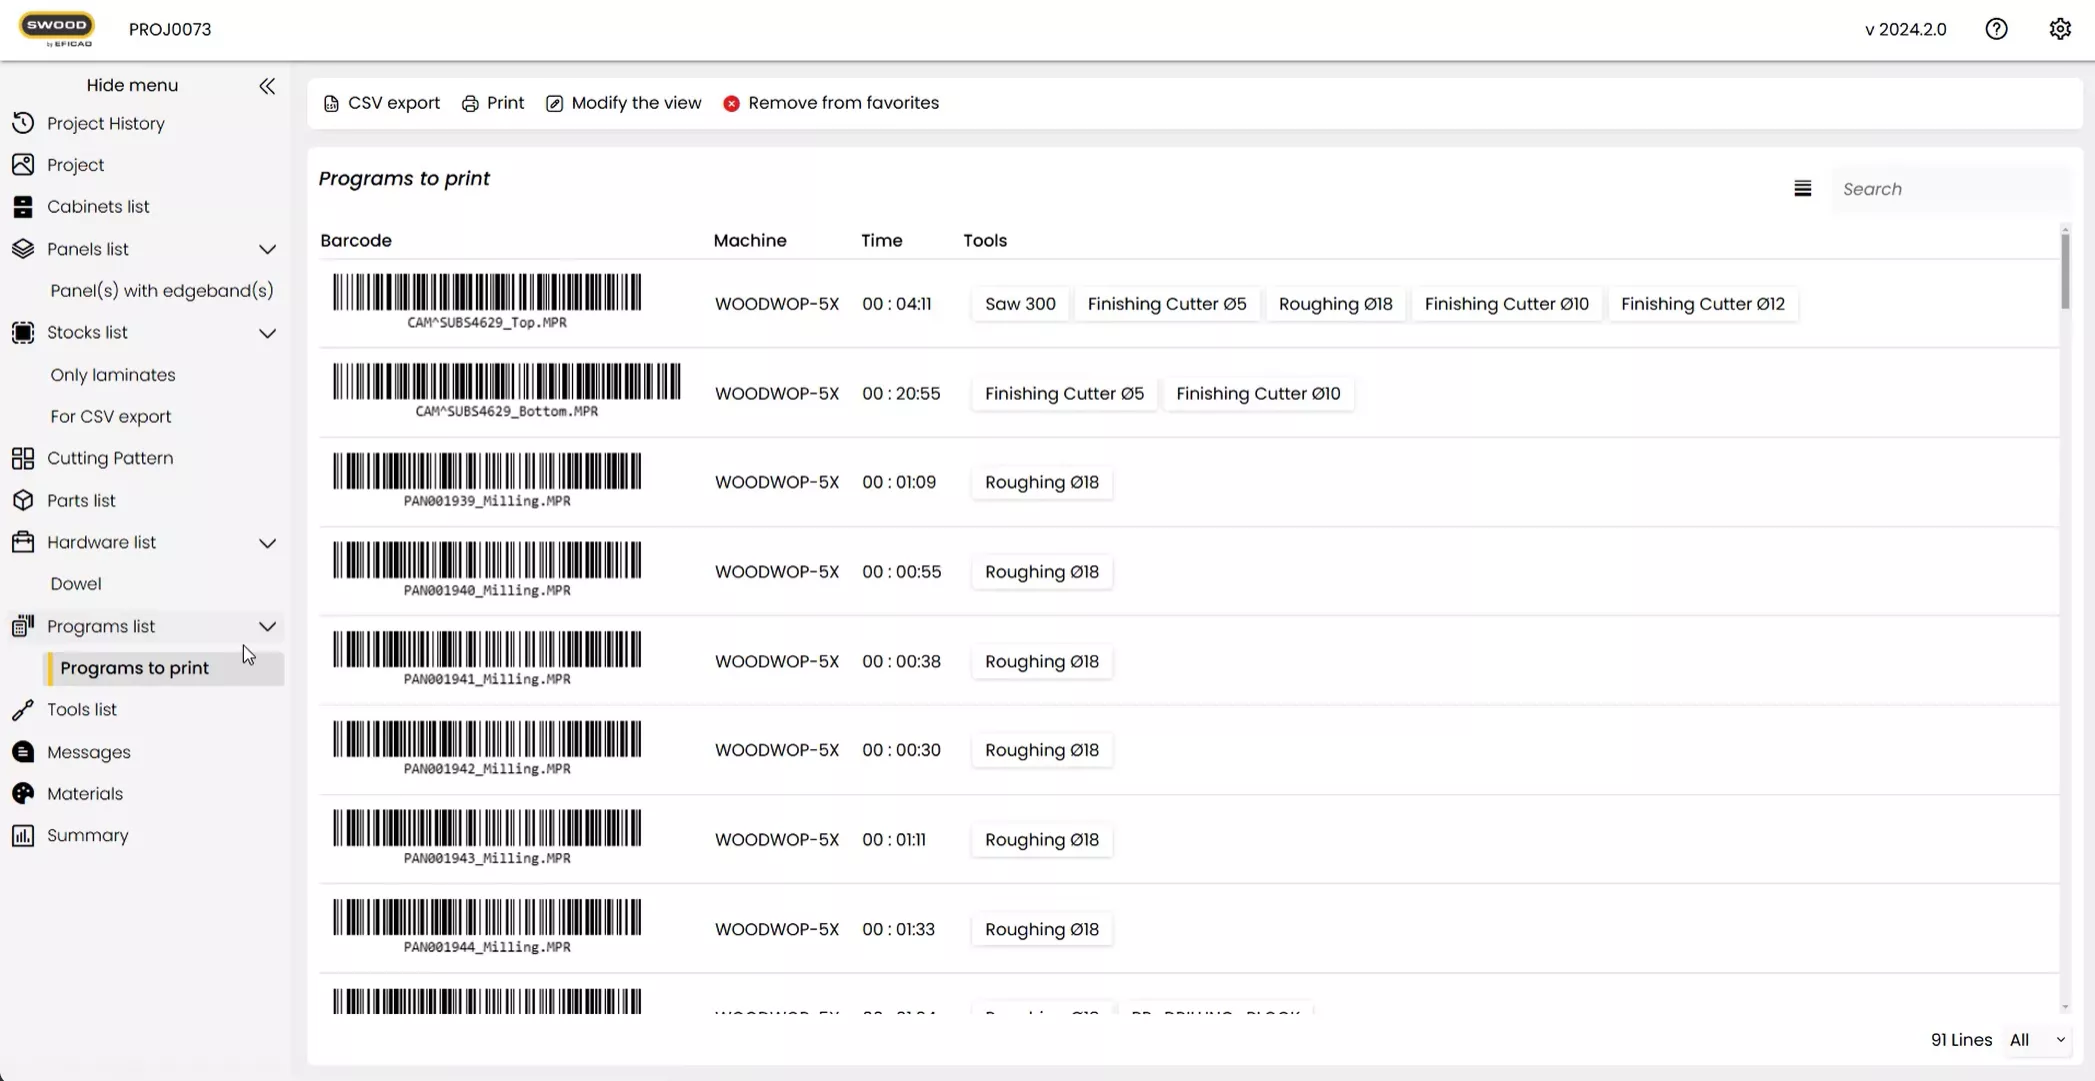
Task: Click Modify the view button
Action: click(x=624, y=103)
